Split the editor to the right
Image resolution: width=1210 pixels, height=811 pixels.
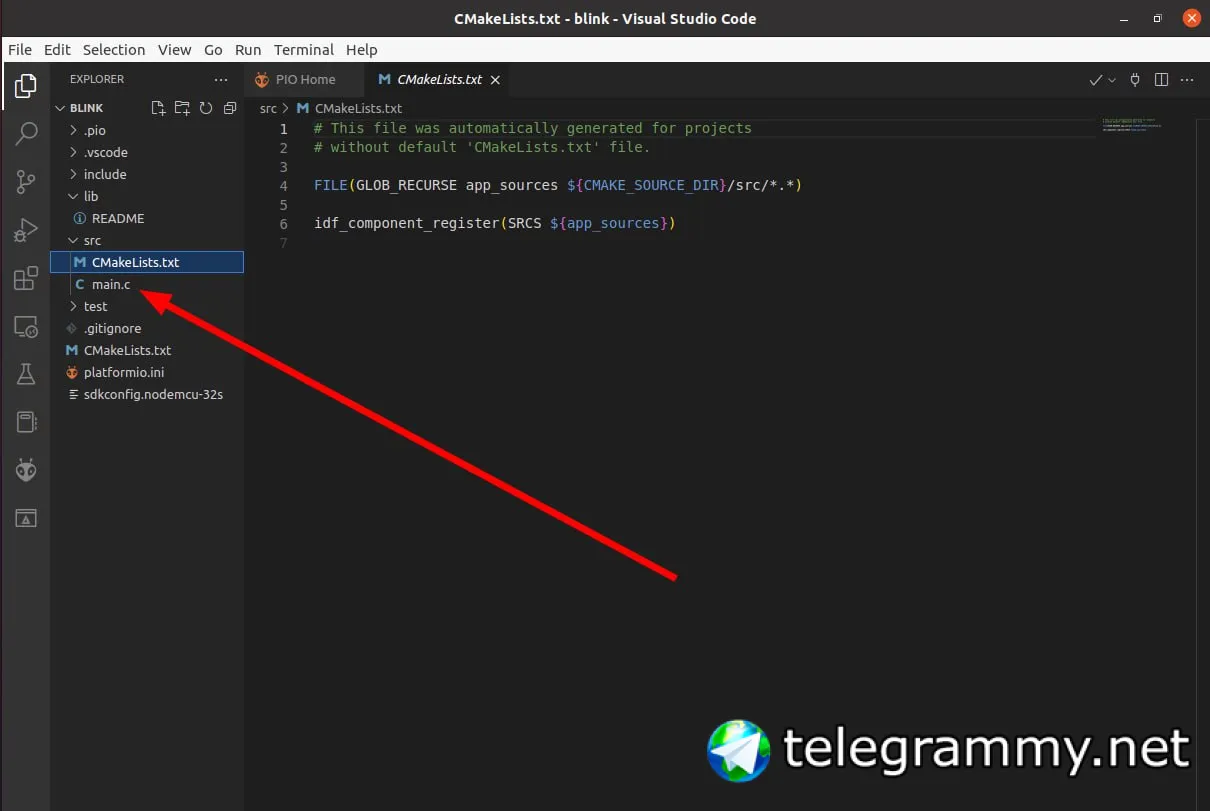[x=1162, y=80]
